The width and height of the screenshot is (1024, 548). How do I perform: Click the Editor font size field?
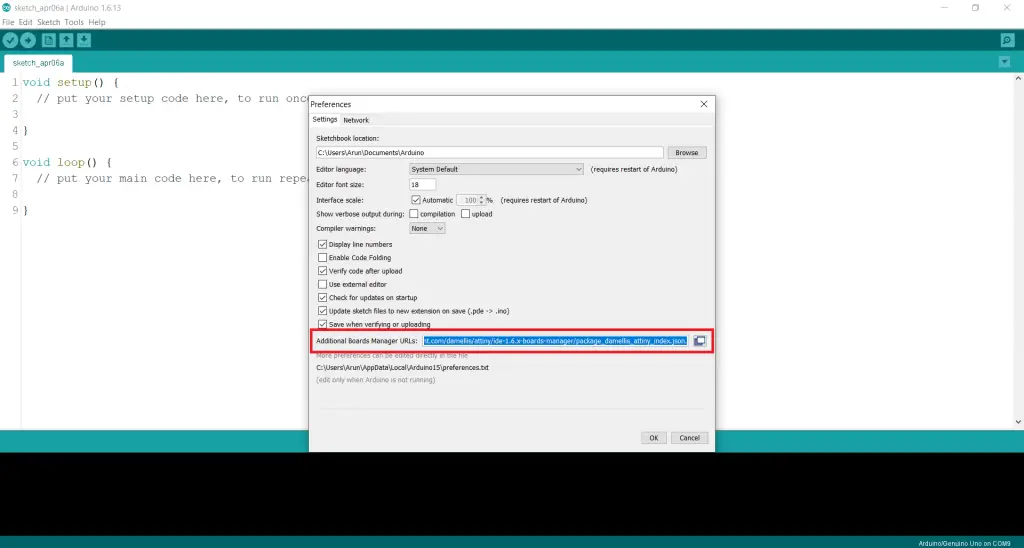(422, 185)
